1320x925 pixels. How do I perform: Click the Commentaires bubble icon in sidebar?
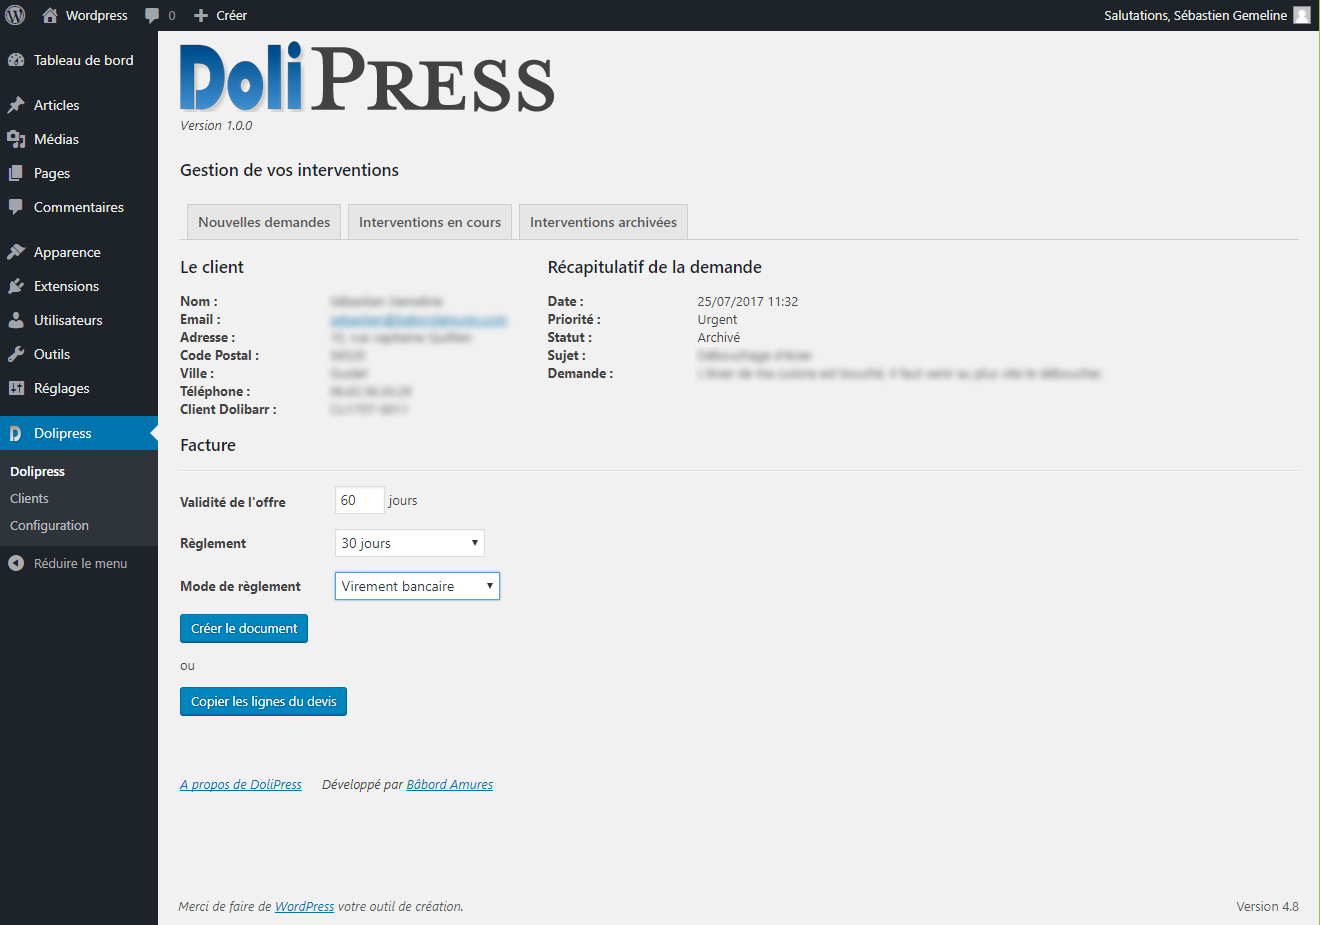pyautogui.click(x=16, y=207)
